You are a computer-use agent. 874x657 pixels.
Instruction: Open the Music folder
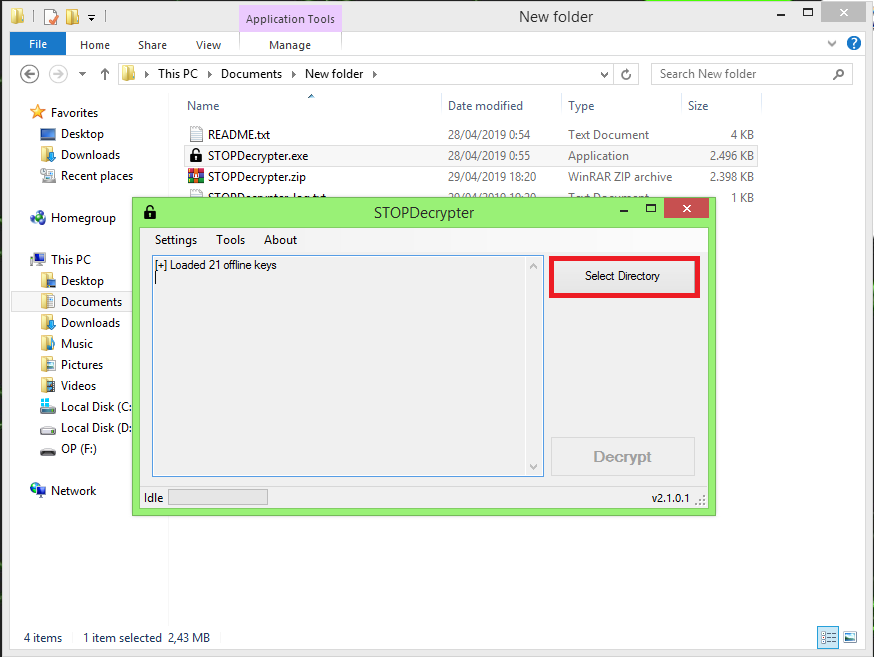tap(76, 344)
